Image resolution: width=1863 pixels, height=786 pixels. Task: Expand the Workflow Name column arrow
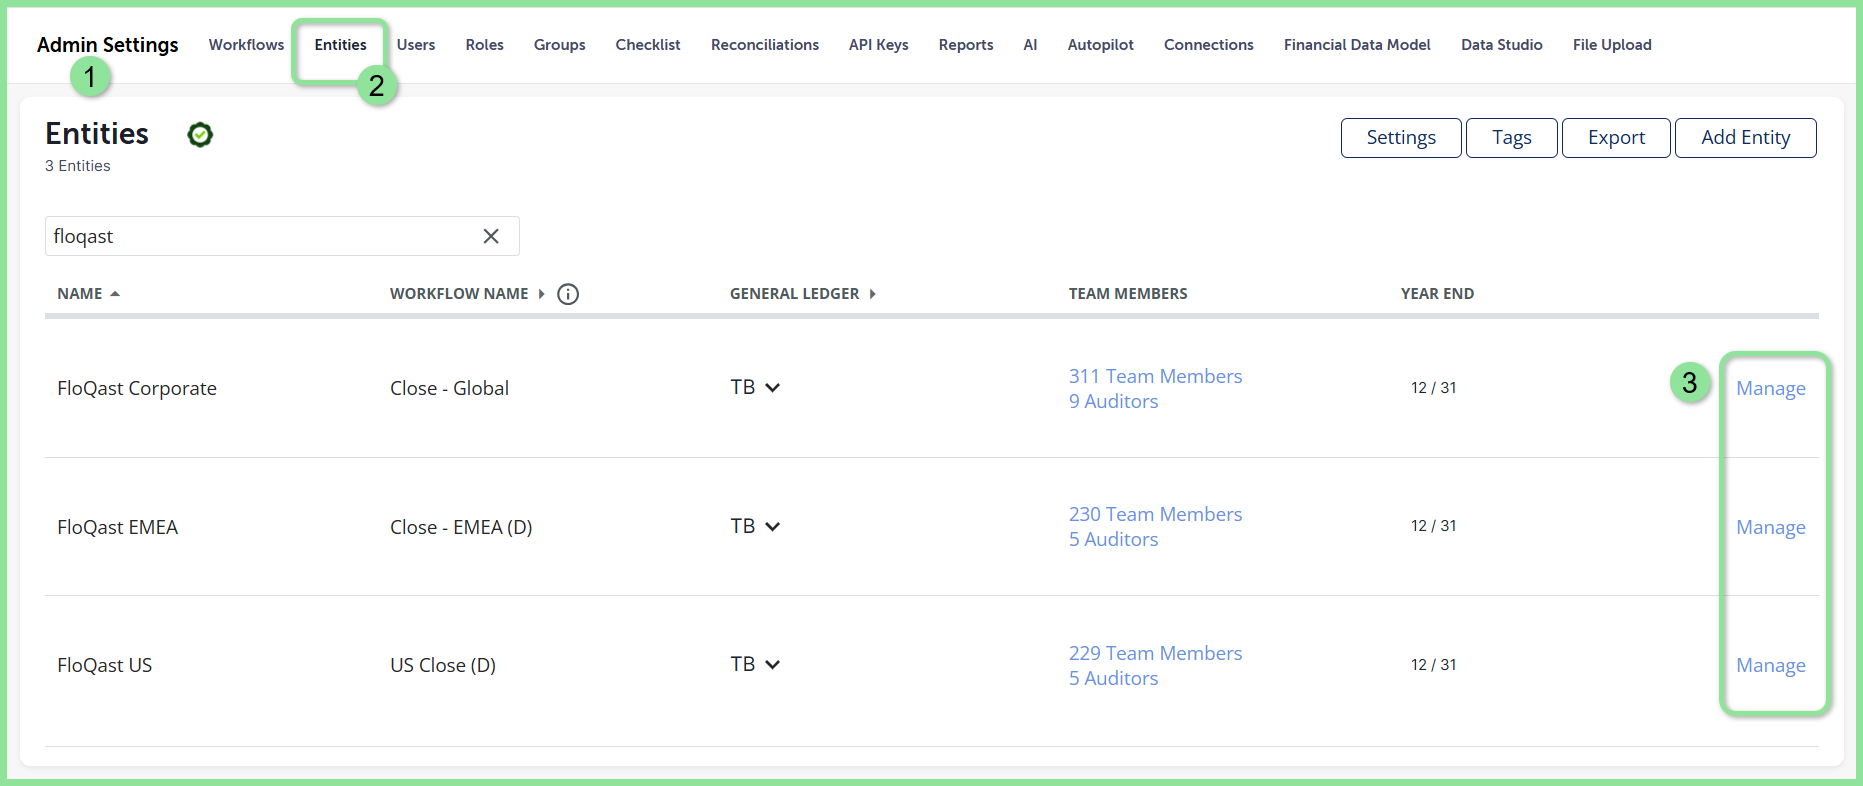541,294
